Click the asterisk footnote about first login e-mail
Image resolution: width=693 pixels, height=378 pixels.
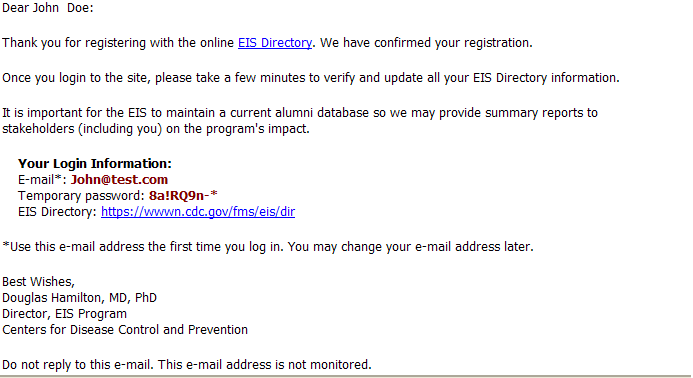click(x=268, y=247)
